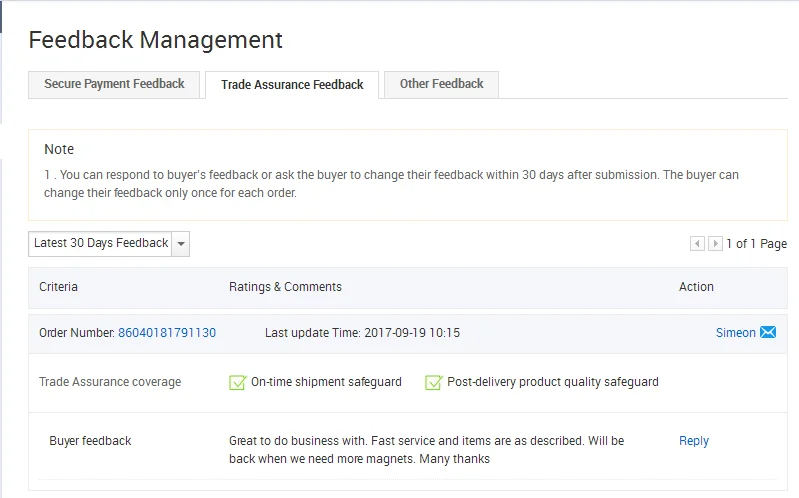Click the Ratings & Comments column header
799x498 pixels.
285,287
